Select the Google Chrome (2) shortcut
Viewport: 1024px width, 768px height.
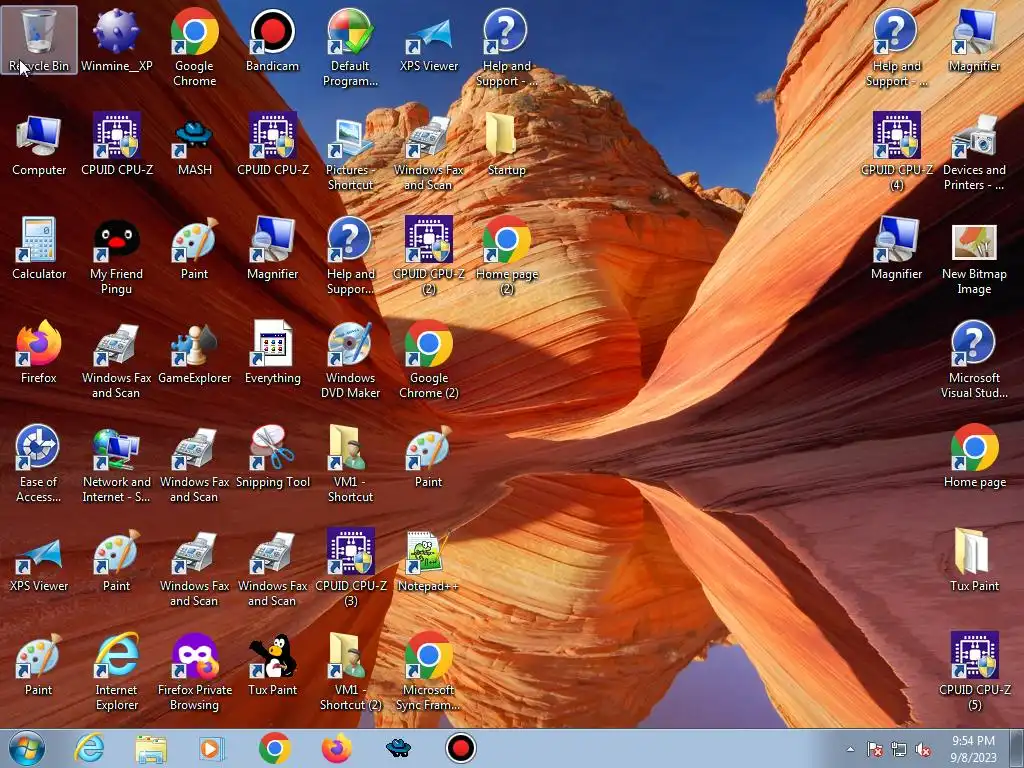pos(428,360)
